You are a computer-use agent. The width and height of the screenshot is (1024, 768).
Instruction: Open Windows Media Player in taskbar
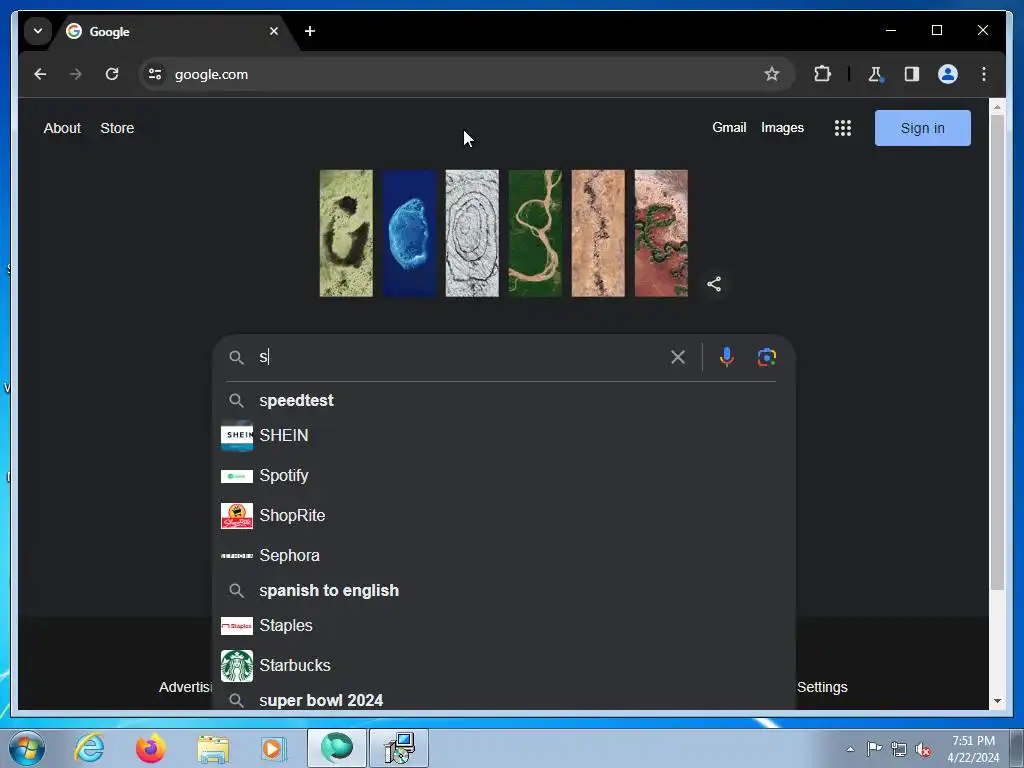click(273, 748)
